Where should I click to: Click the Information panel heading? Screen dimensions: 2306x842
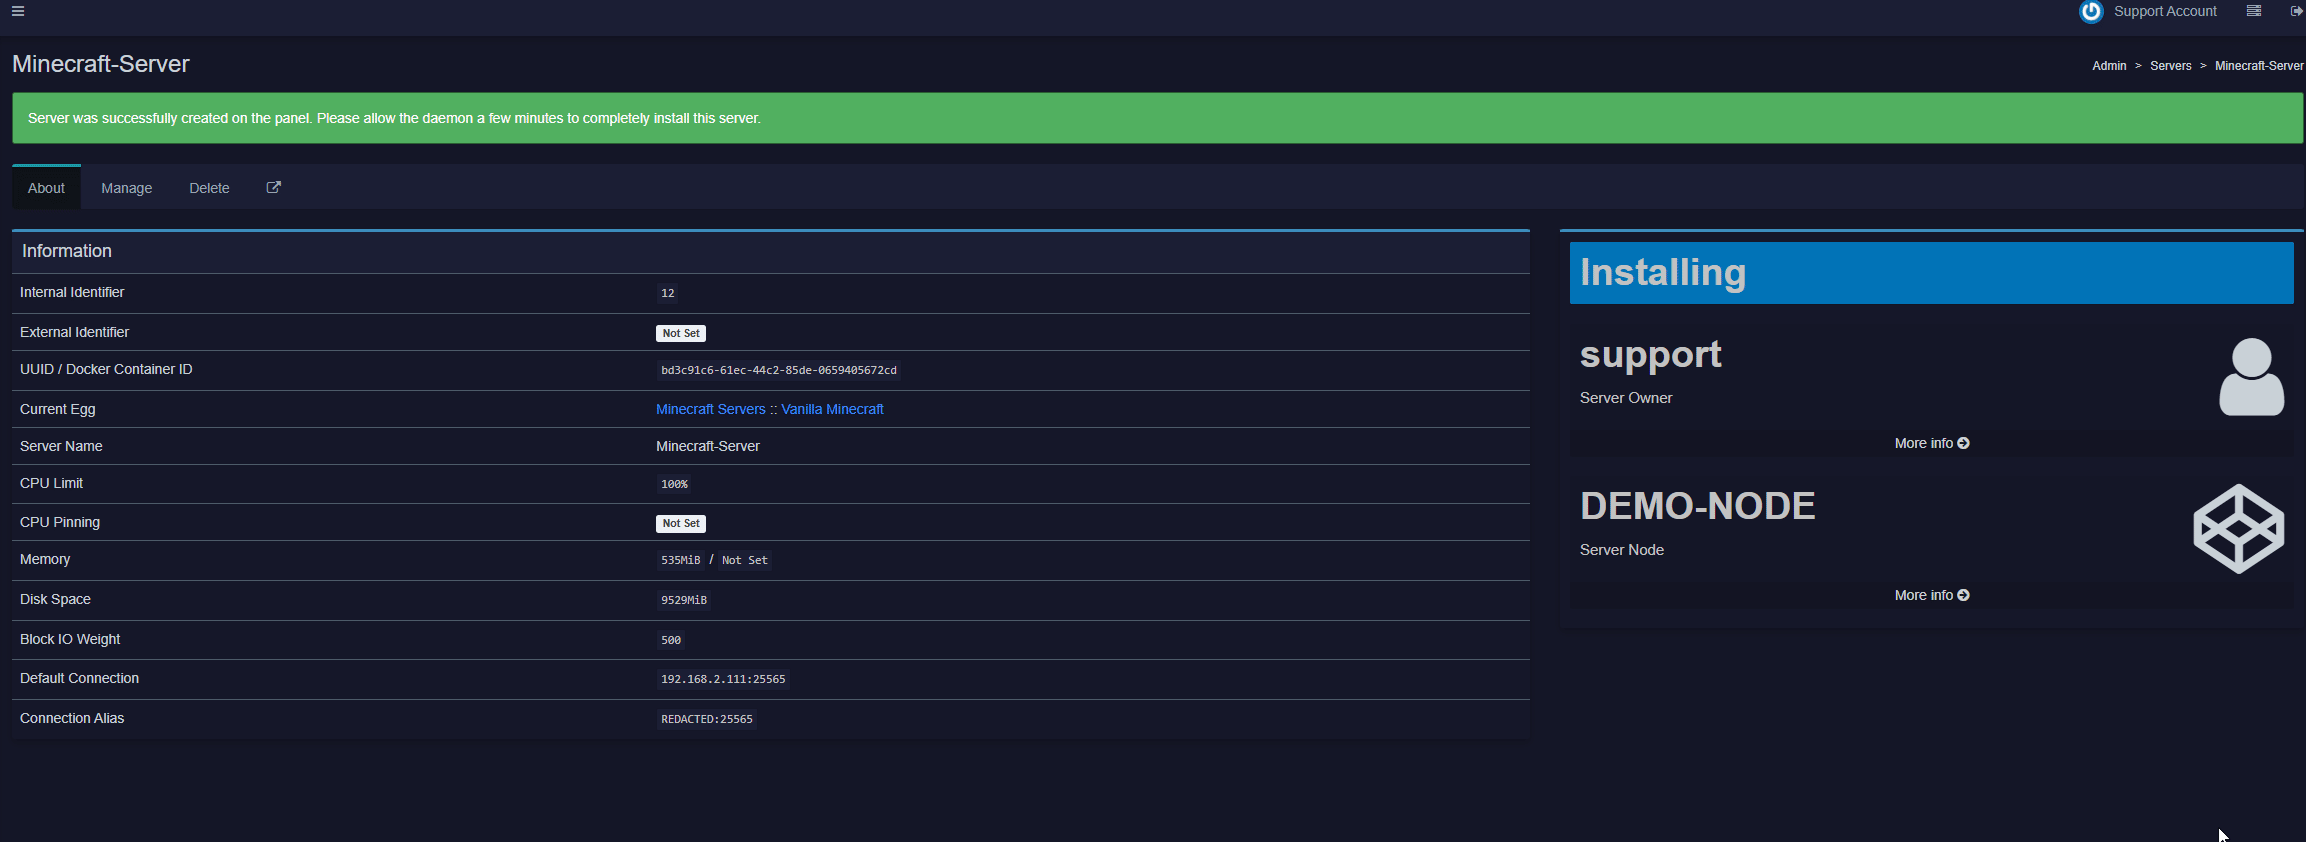tap(67, 251)
